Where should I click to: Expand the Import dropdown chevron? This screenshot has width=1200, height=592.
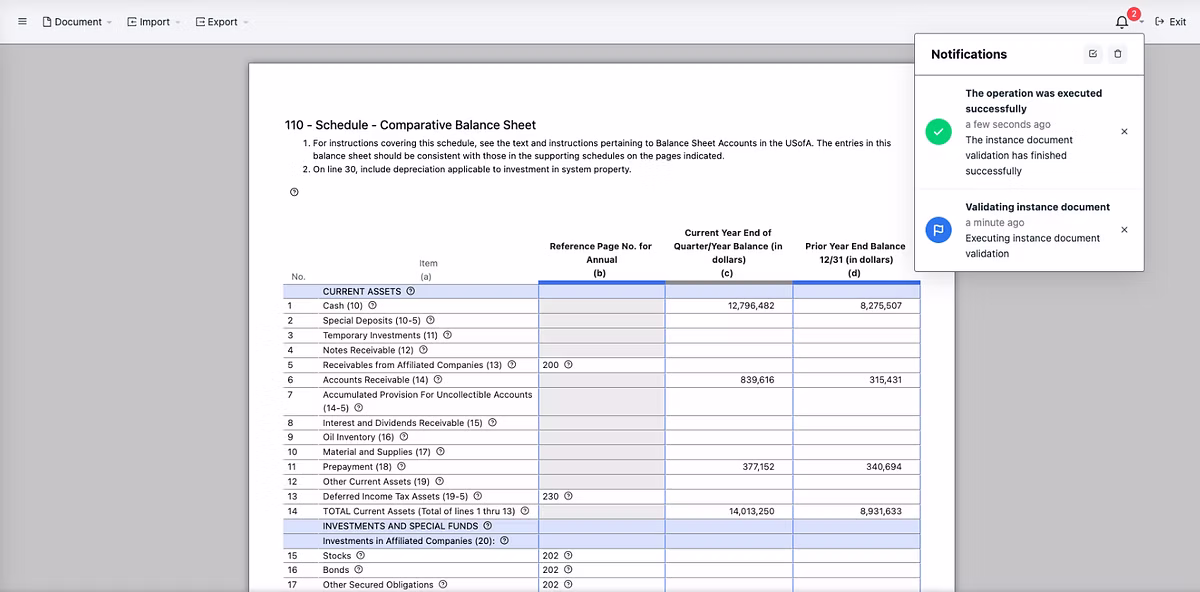(x=176, y=21)
